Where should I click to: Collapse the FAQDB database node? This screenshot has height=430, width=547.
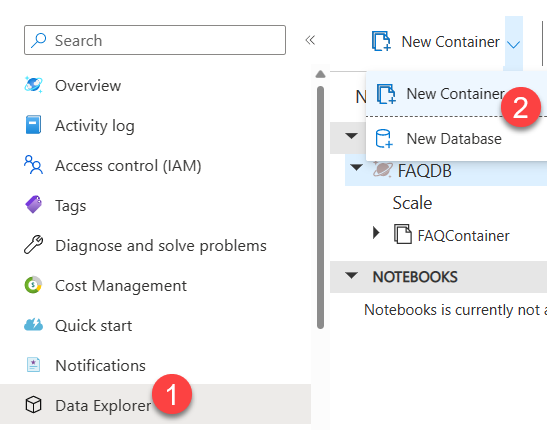click(x=356, y=168)
